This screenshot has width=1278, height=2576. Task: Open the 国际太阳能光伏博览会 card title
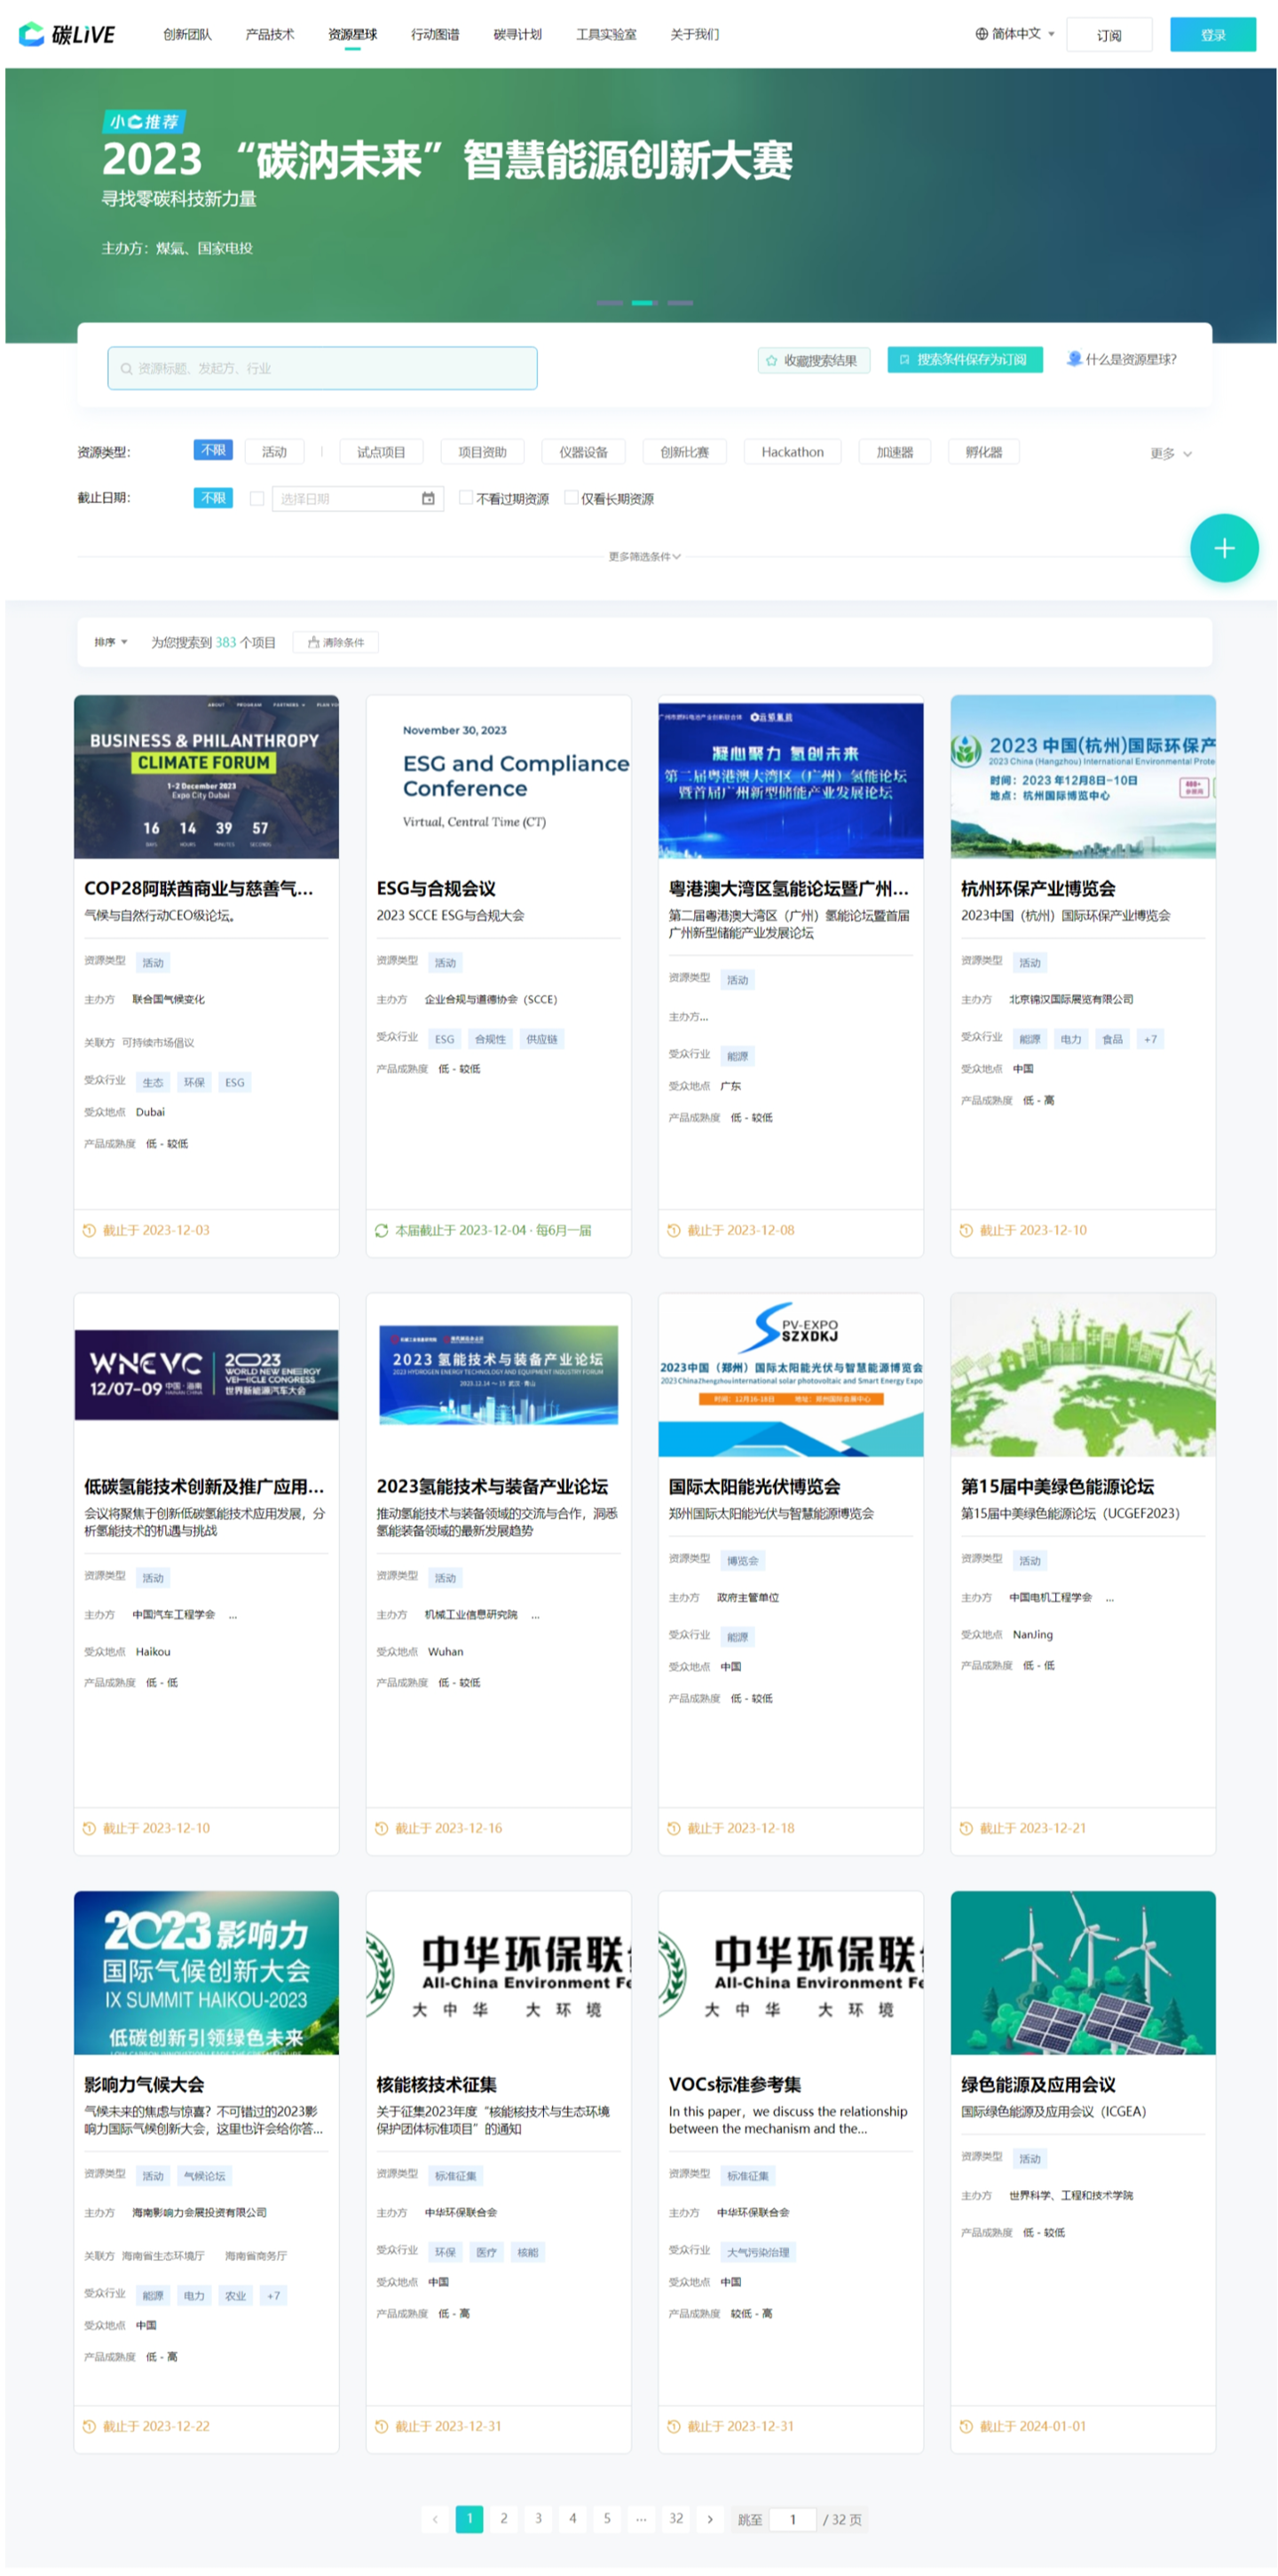(x=754, y=1487)
